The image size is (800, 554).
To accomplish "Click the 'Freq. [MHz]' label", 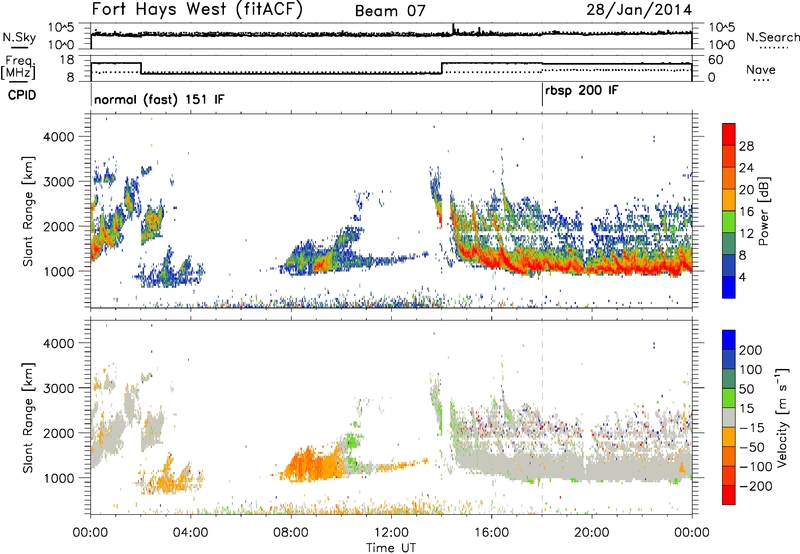I will click(18, 67).
